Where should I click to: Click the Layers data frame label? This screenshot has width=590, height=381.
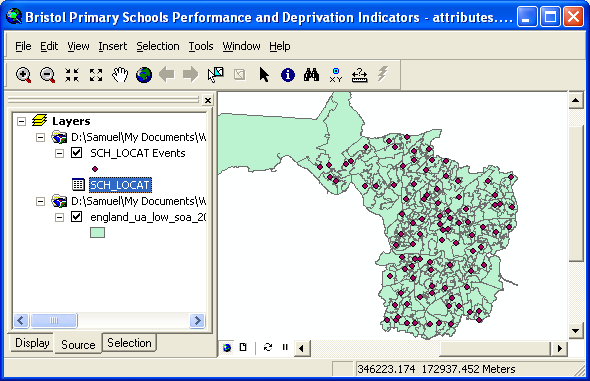71,121
